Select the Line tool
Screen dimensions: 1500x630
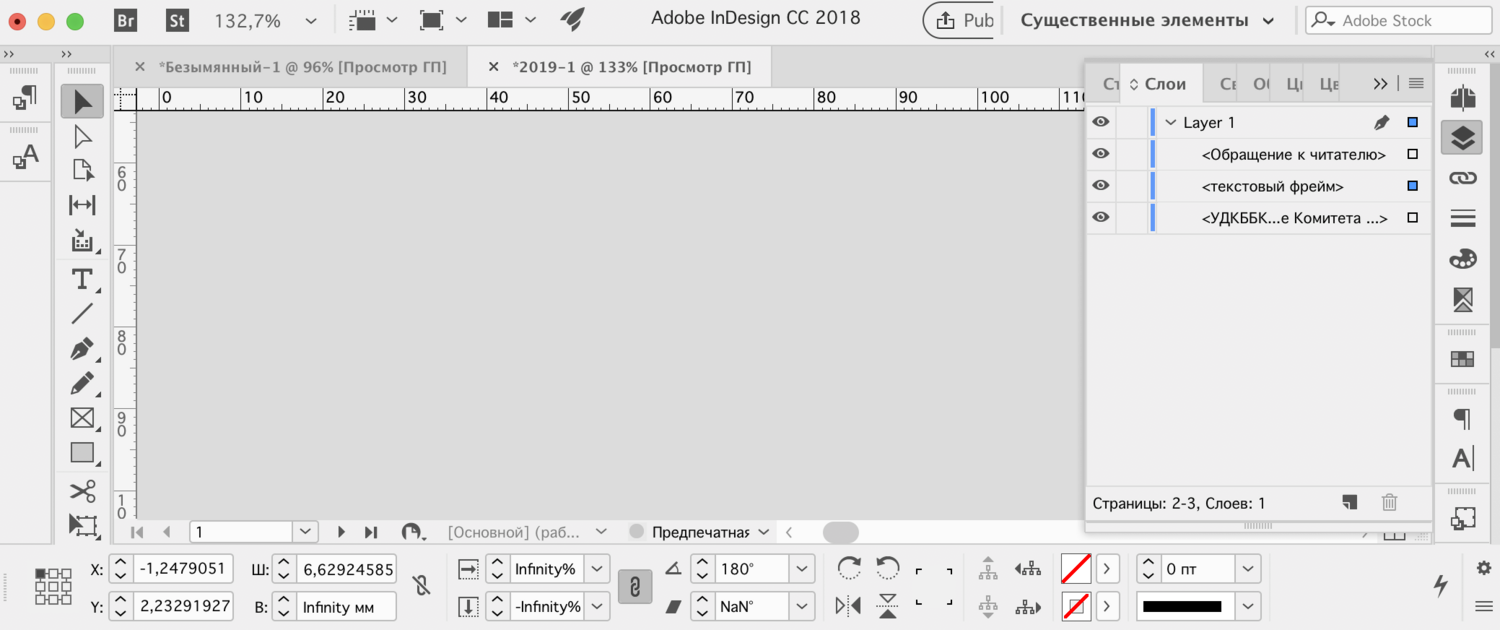(x=82, y=314)
